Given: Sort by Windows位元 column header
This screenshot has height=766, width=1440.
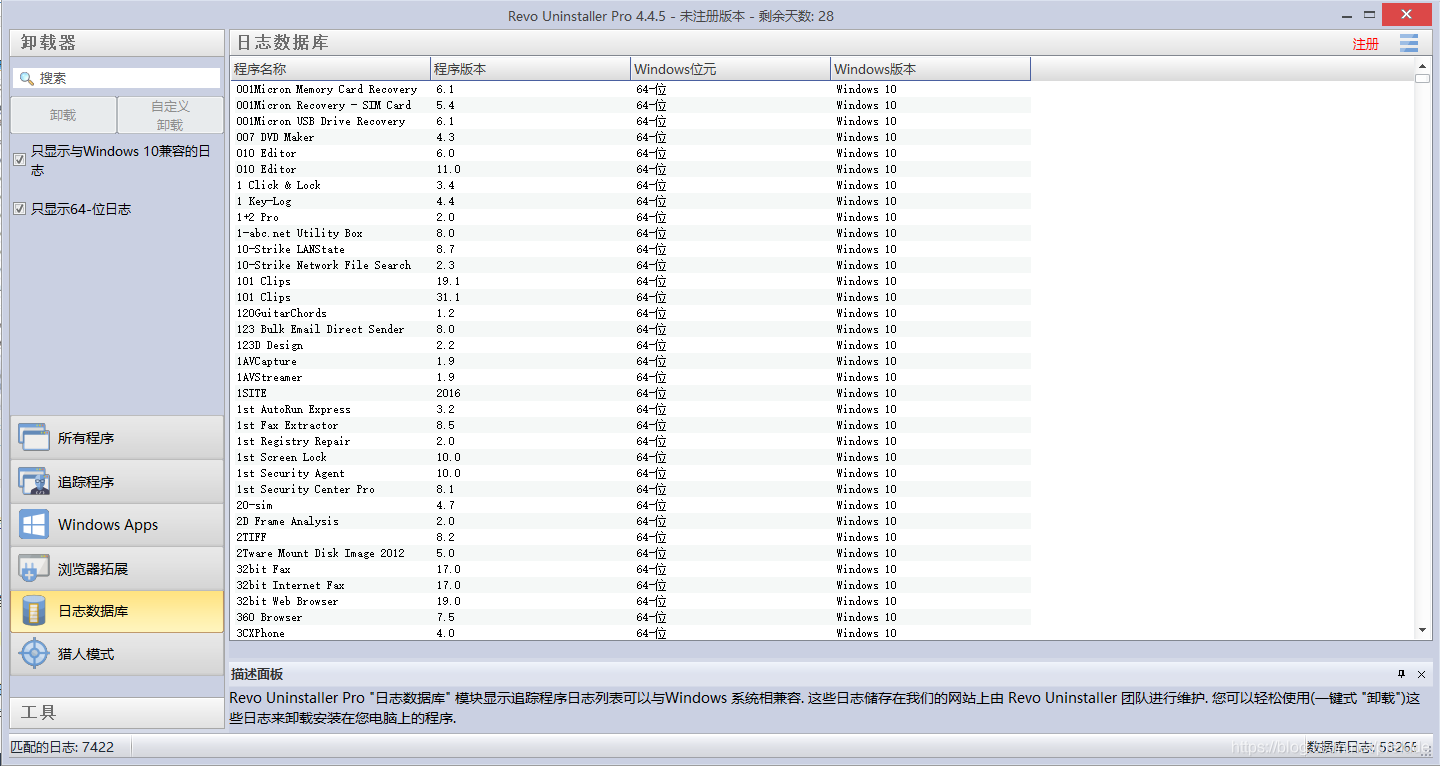Looking at the screenshot, I should pyautogui.click(x=731, y=69).
